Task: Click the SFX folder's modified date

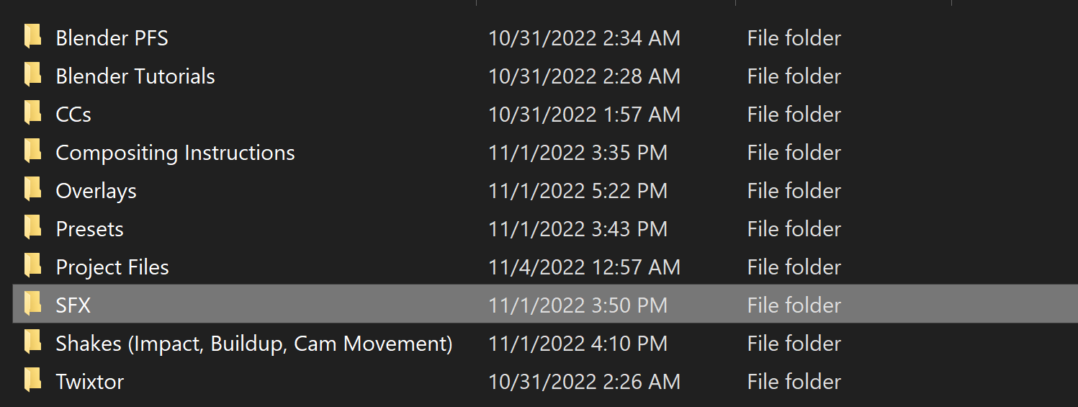Action: pos(577,305)
